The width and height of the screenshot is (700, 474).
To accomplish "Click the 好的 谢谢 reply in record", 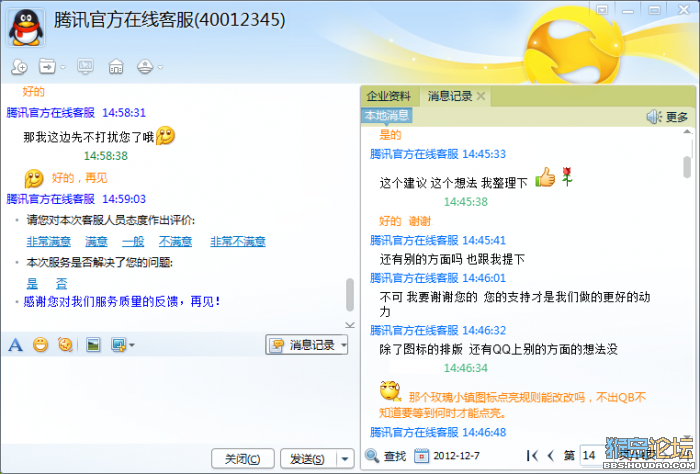I will click(x=405, y=221).
